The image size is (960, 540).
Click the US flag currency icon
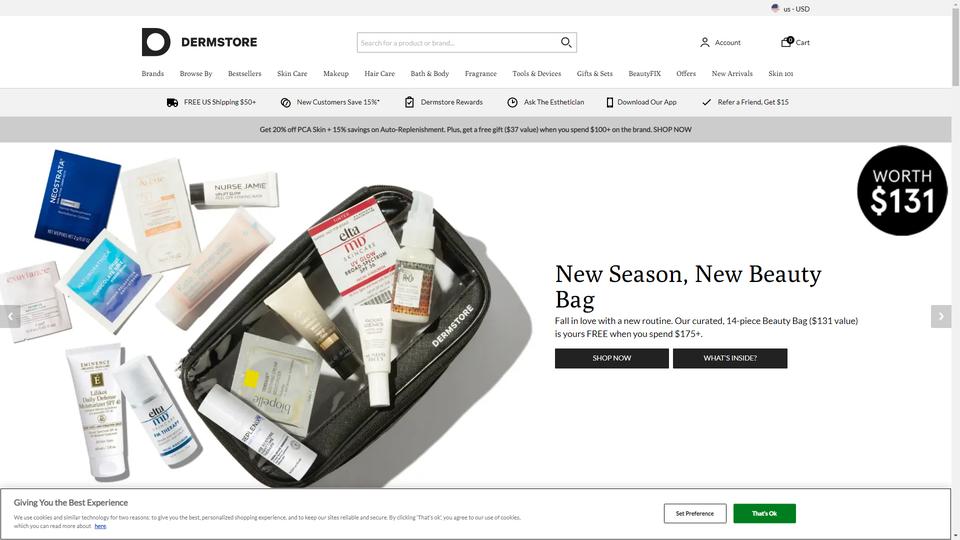click(x=776, y=9)
